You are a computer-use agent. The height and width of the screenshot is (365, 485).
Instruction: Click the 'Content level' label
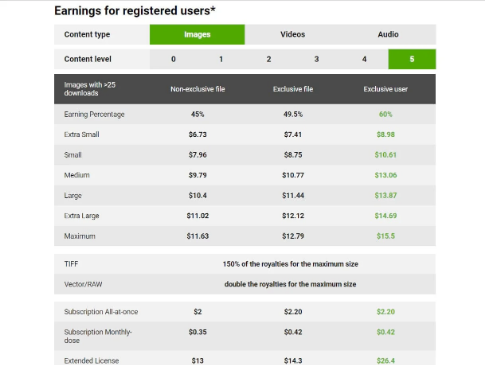(88, 59)
